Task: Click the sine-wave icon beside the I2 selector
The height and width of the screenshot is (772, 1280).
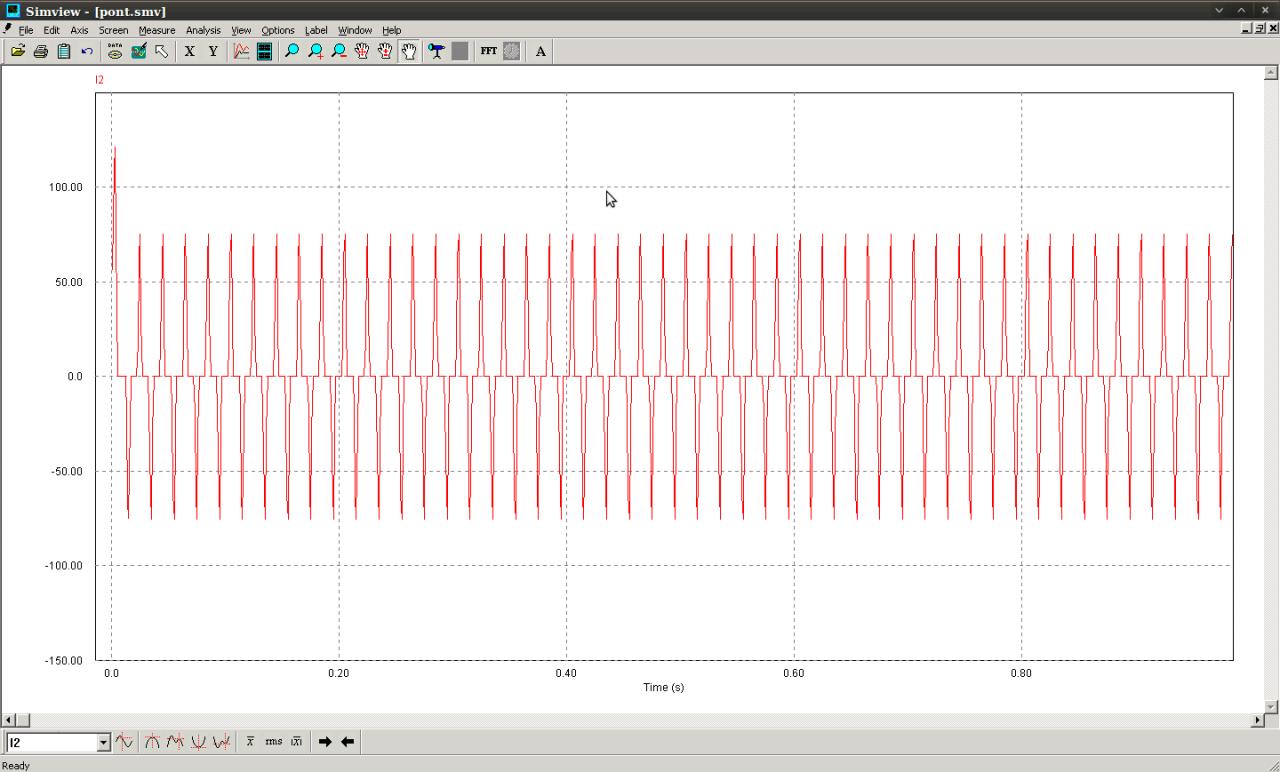Action: point(125,742)
